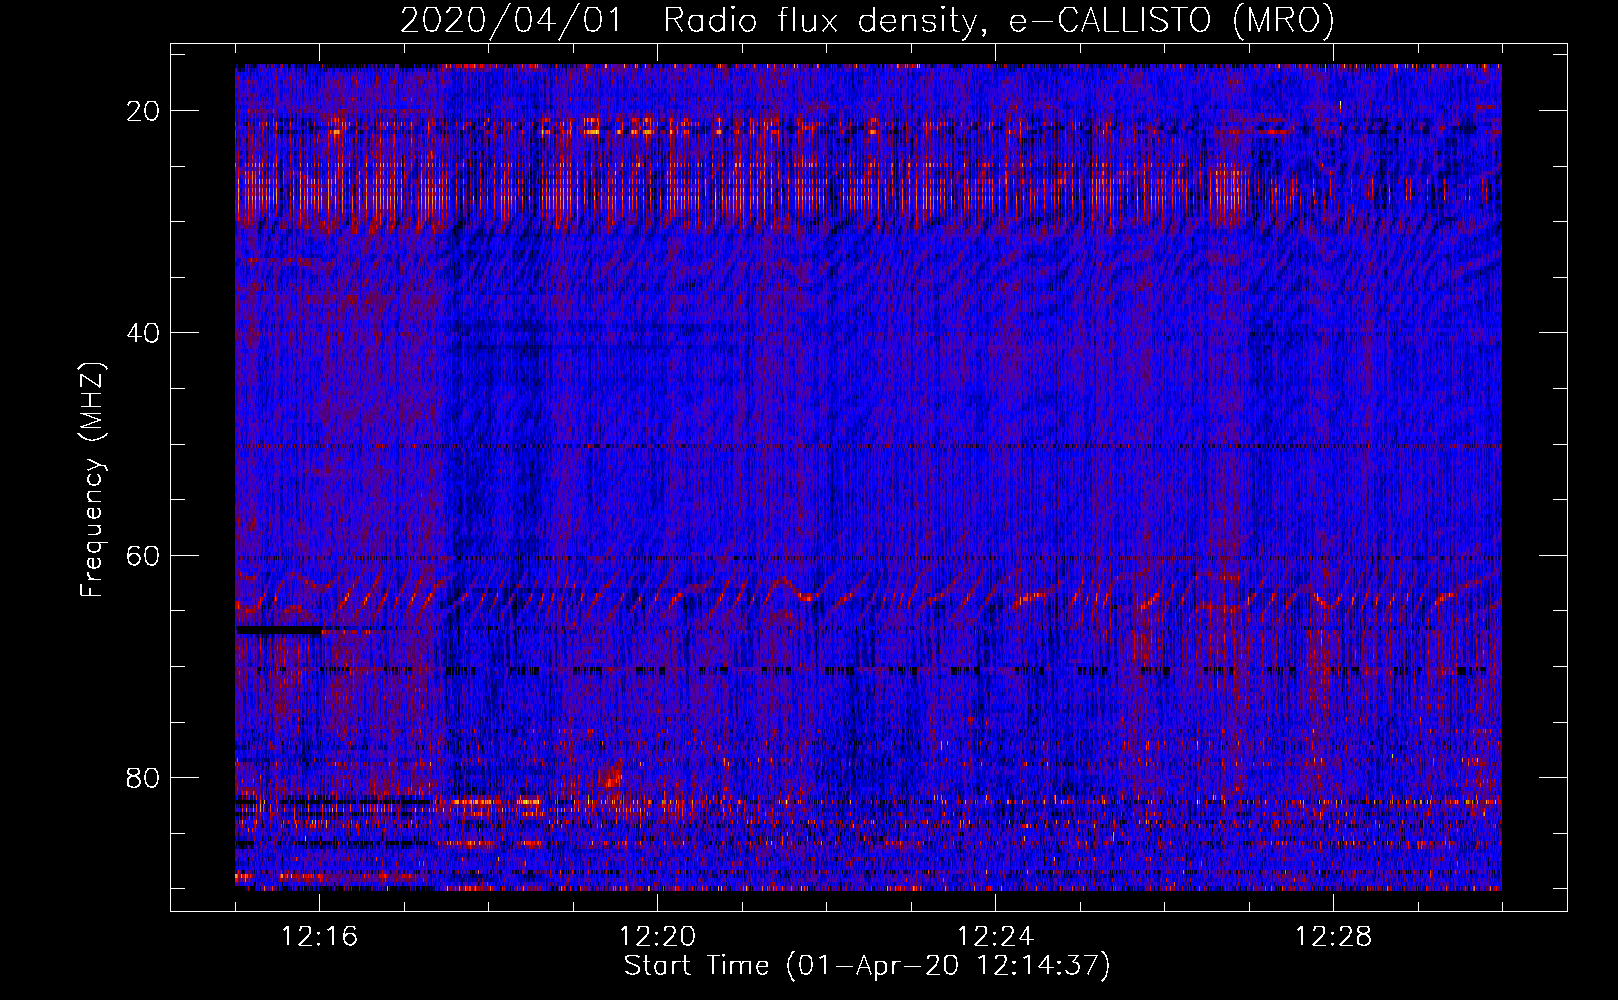Viewport: 1618px width, 1000px height.
Task: Click the 12:24 time tick label
Action: [x=995, y=937]
